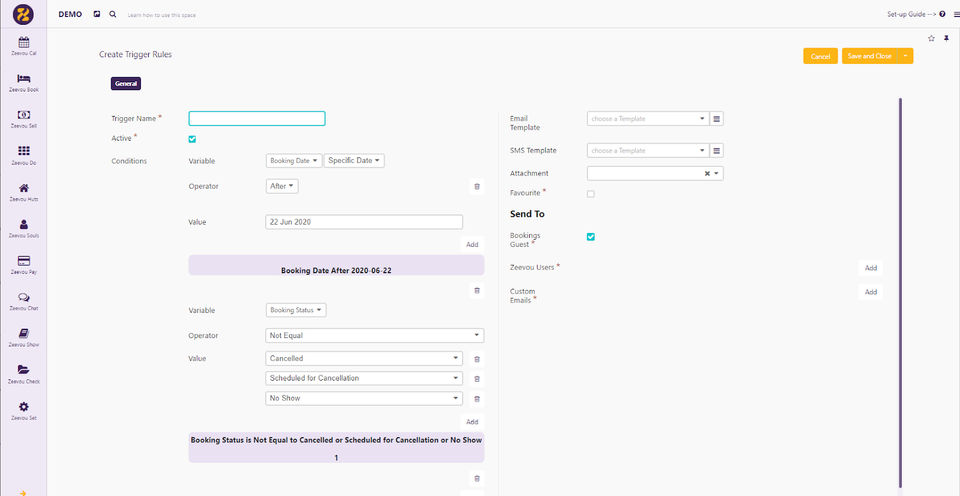
Task: Click the Trigger Name input field
Action: 257,119
